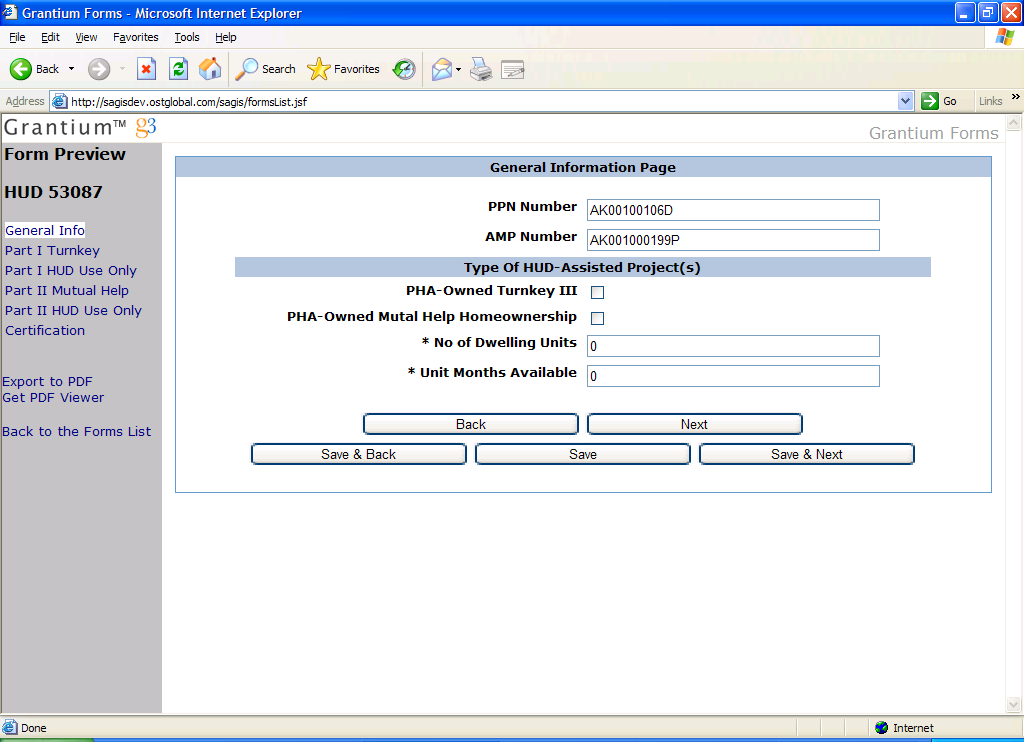Click the address bar URL text

tap(189, 102)
